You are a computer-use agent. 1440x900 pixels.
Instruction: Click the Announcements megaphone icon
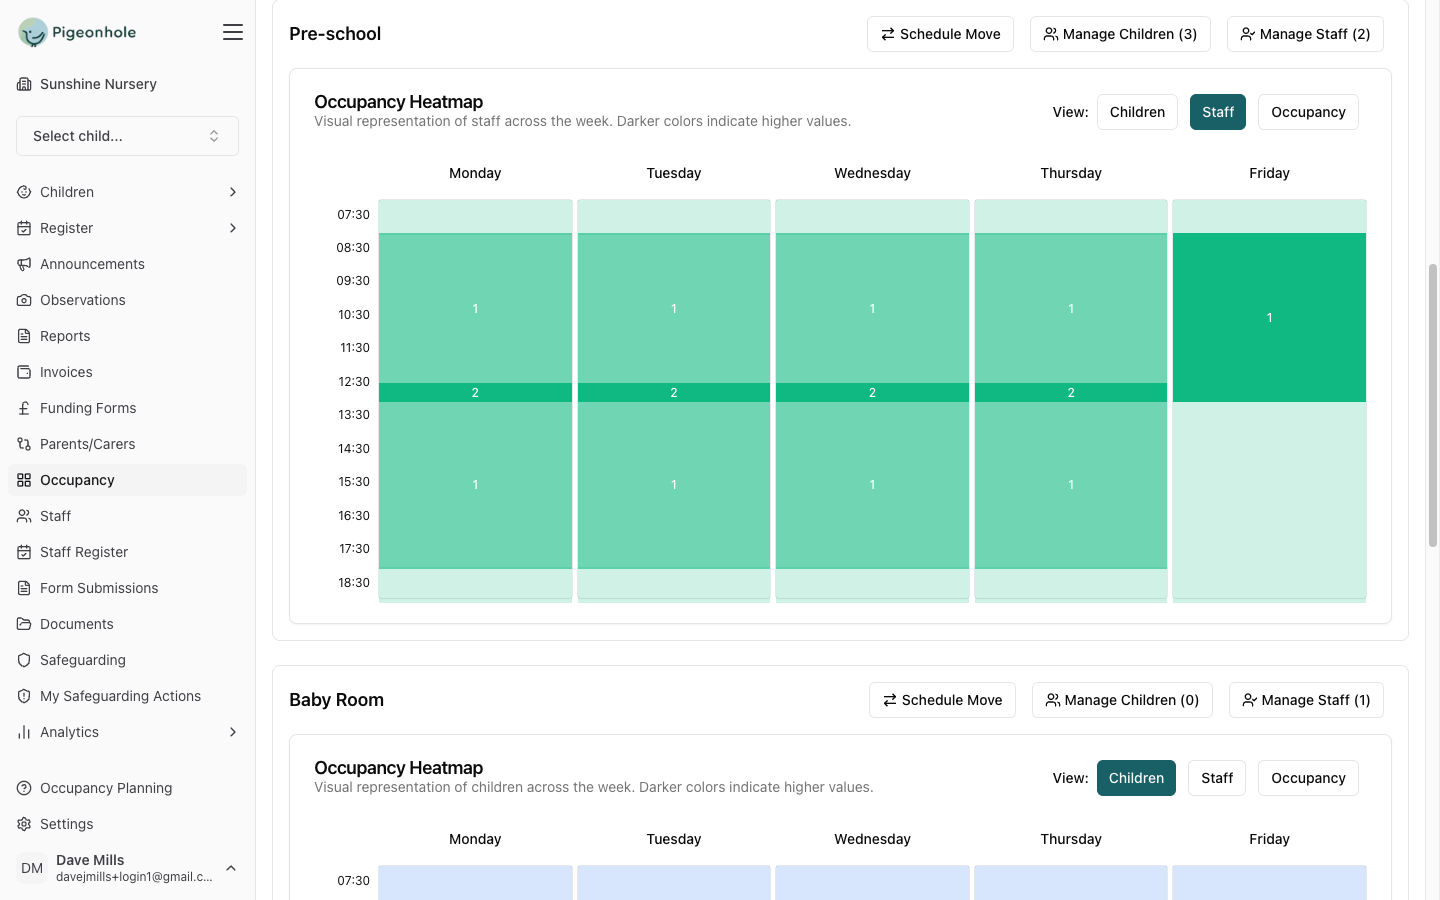(24, 264)
